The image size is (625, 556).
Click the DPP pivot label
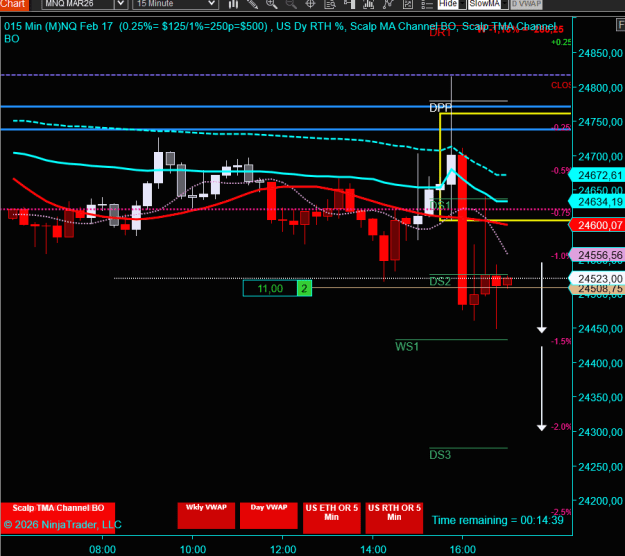tap(440, 108)
